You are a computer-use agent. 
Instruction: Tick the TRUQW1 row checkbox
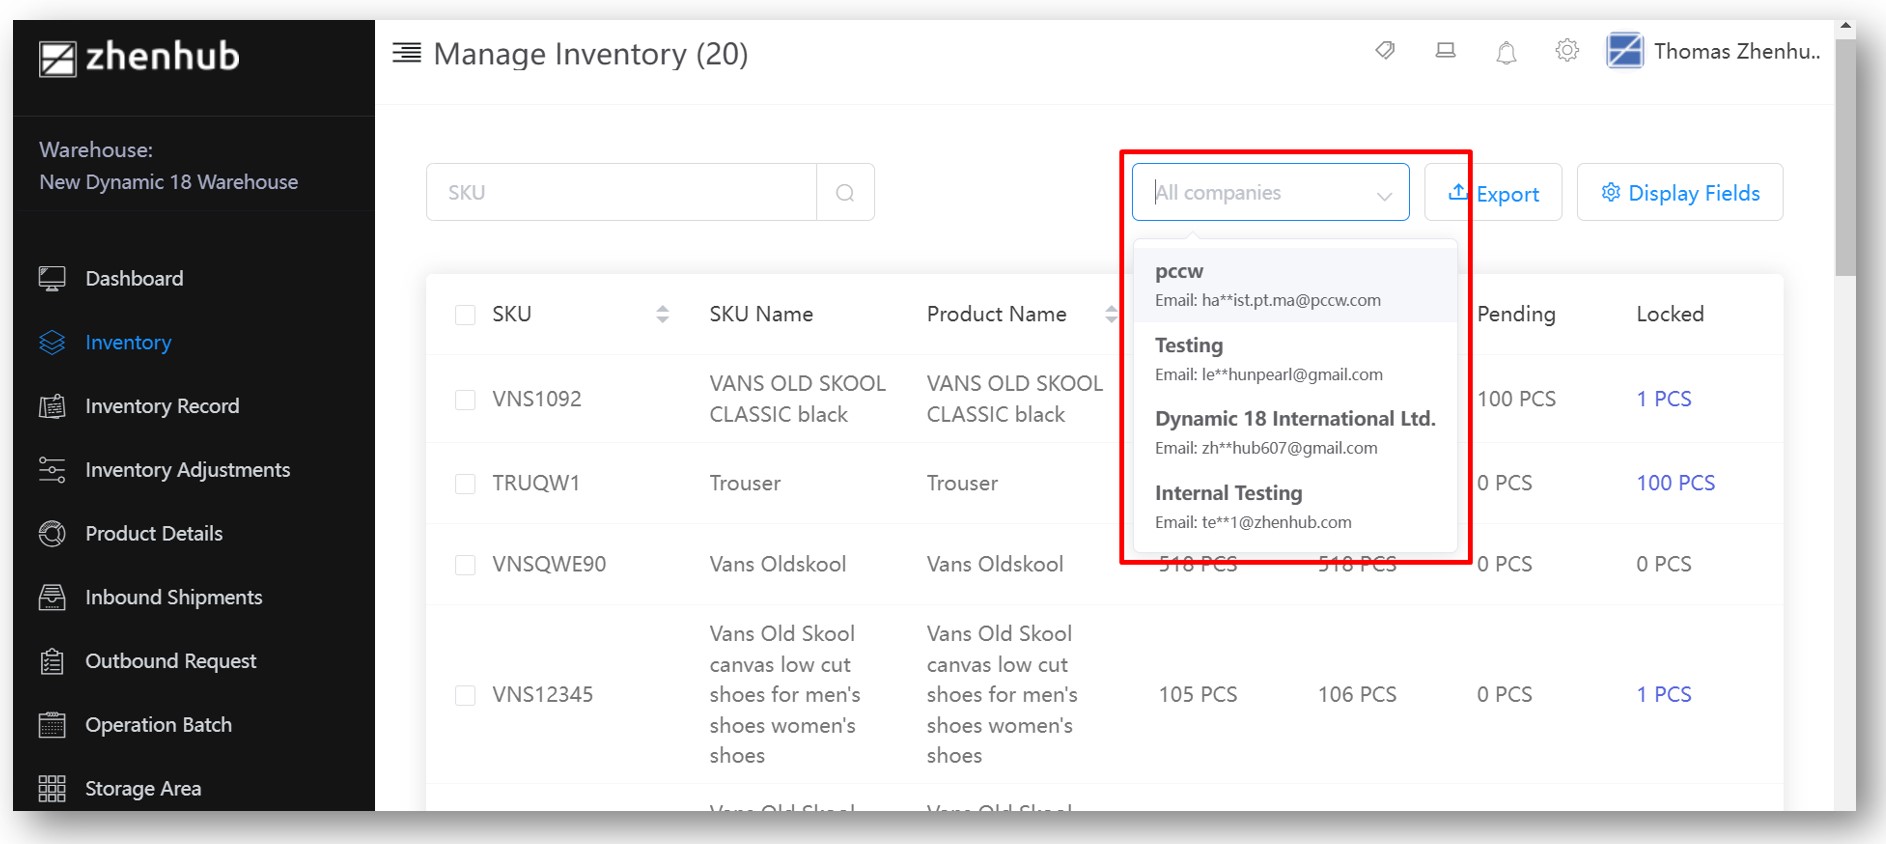pos(465,484)
